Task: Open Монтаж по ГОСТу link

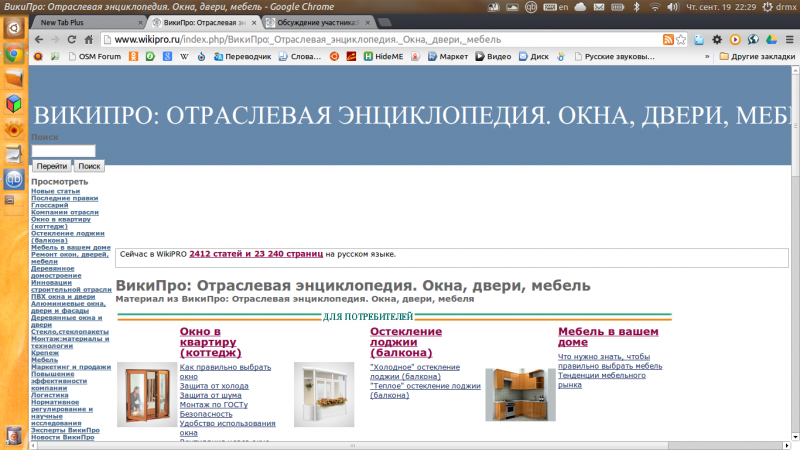Action: [213, 405]
